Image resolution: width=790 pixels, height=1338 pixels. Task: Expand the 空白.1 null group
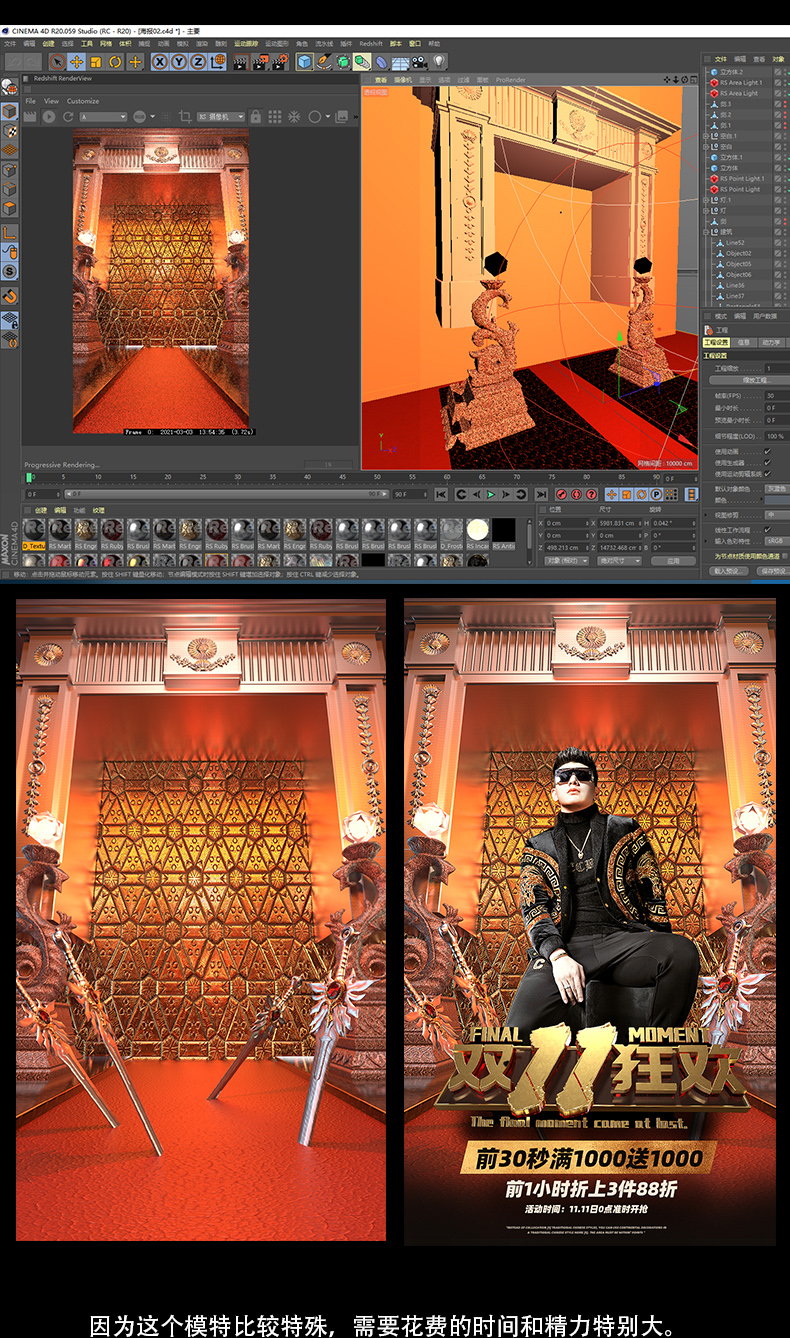[x=707, y=136]
